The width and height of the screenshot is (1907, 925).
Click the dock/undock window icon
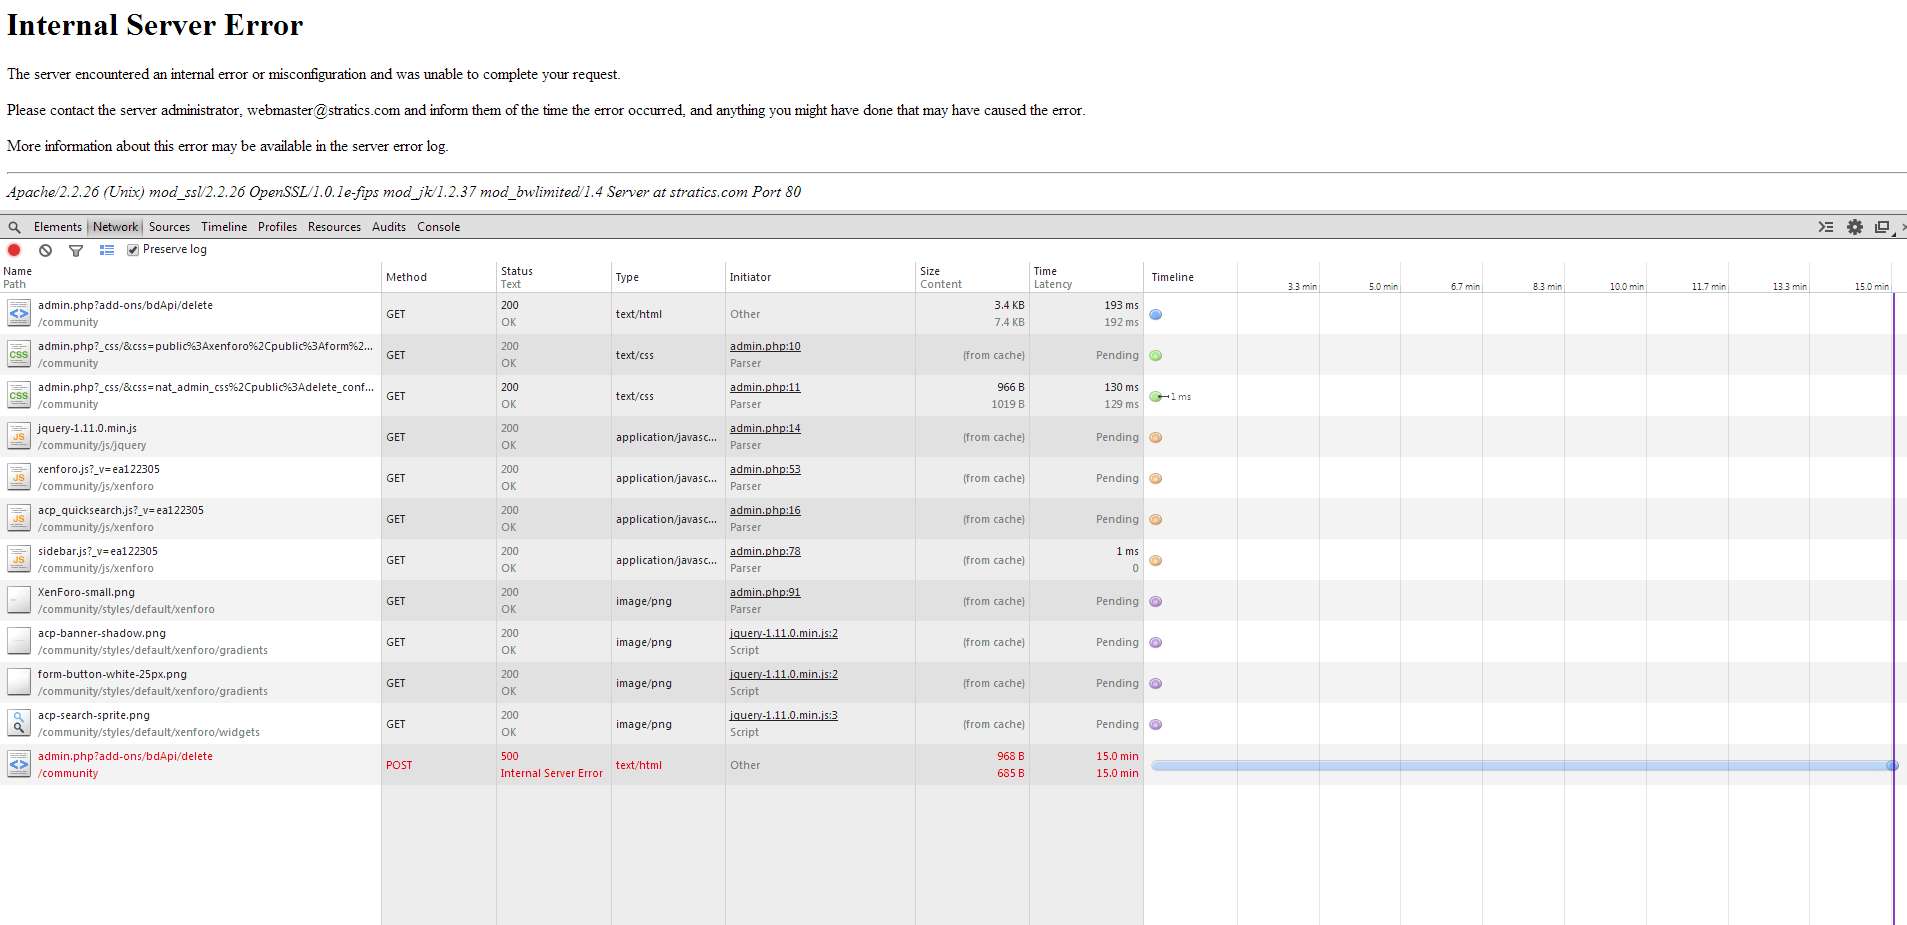point(1882,227)
